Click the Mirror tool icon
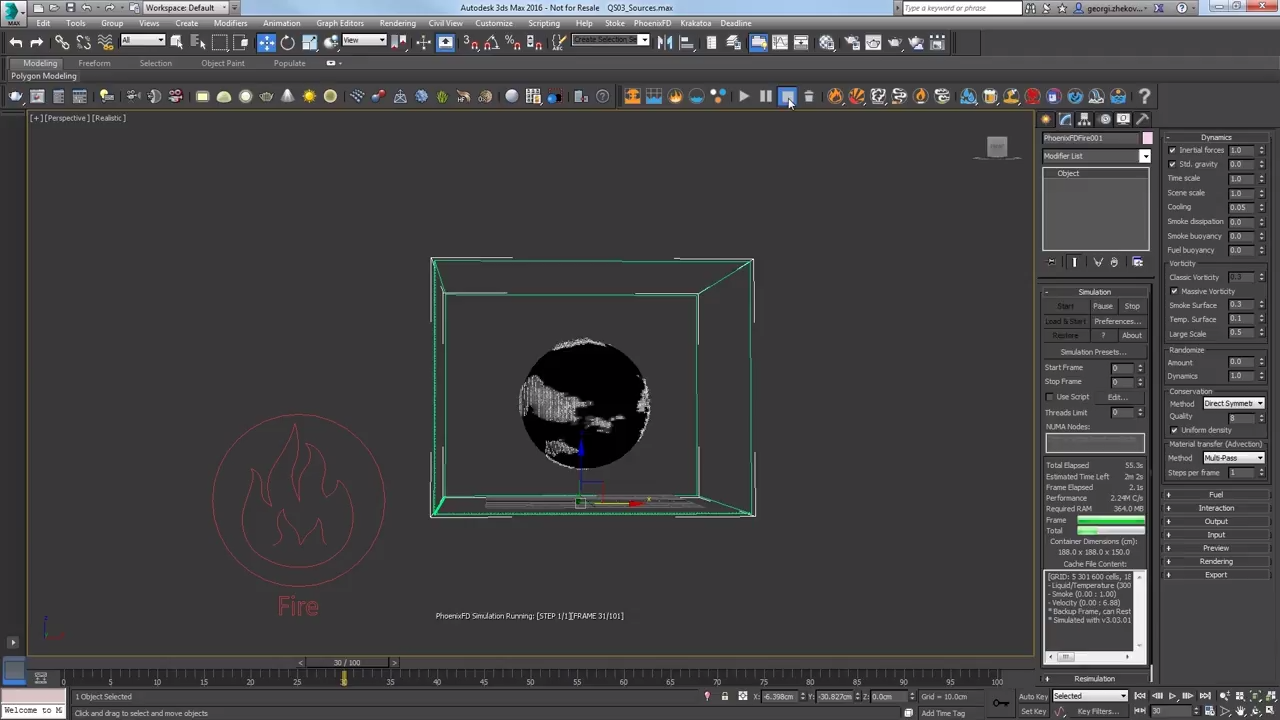This screenshot has width=1280, height=720. [x=665, y=43]
